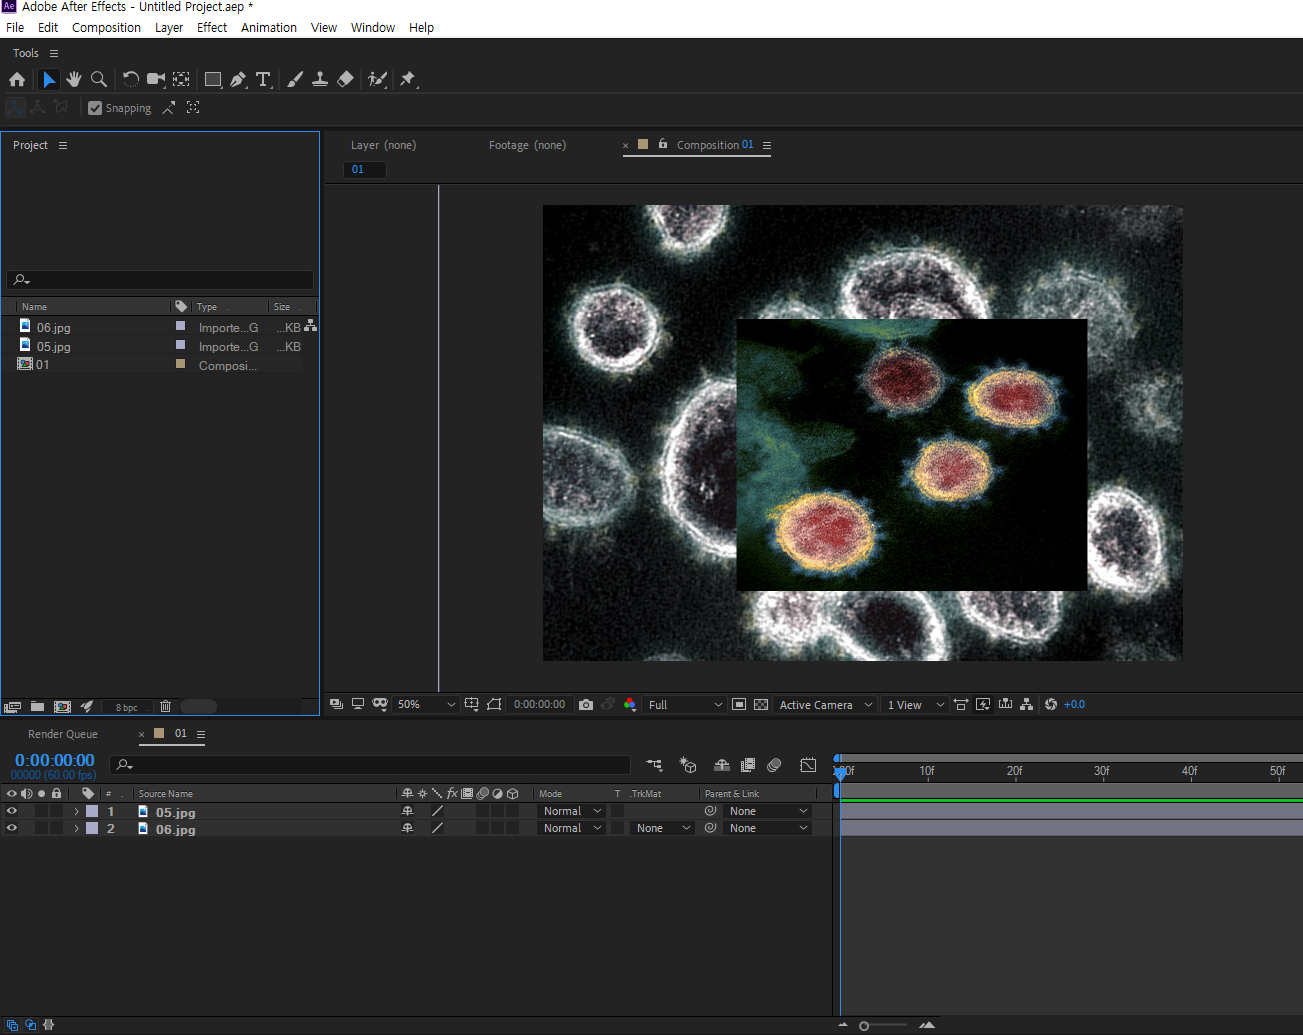Switch to the Render Queue tab

63,734
